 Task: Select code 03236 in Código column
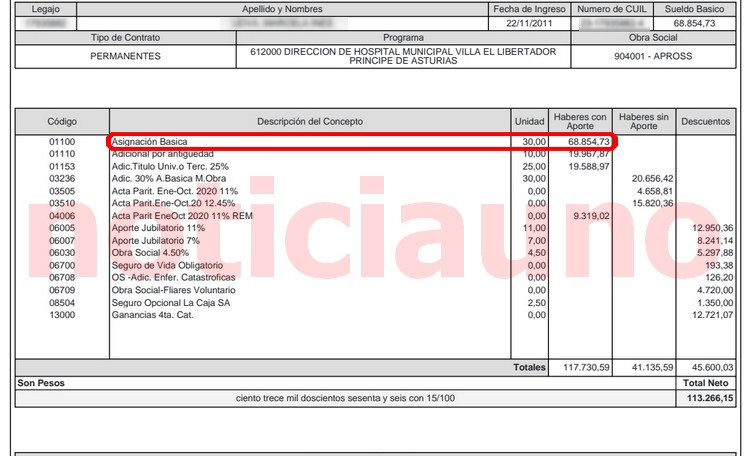(62, 179)
